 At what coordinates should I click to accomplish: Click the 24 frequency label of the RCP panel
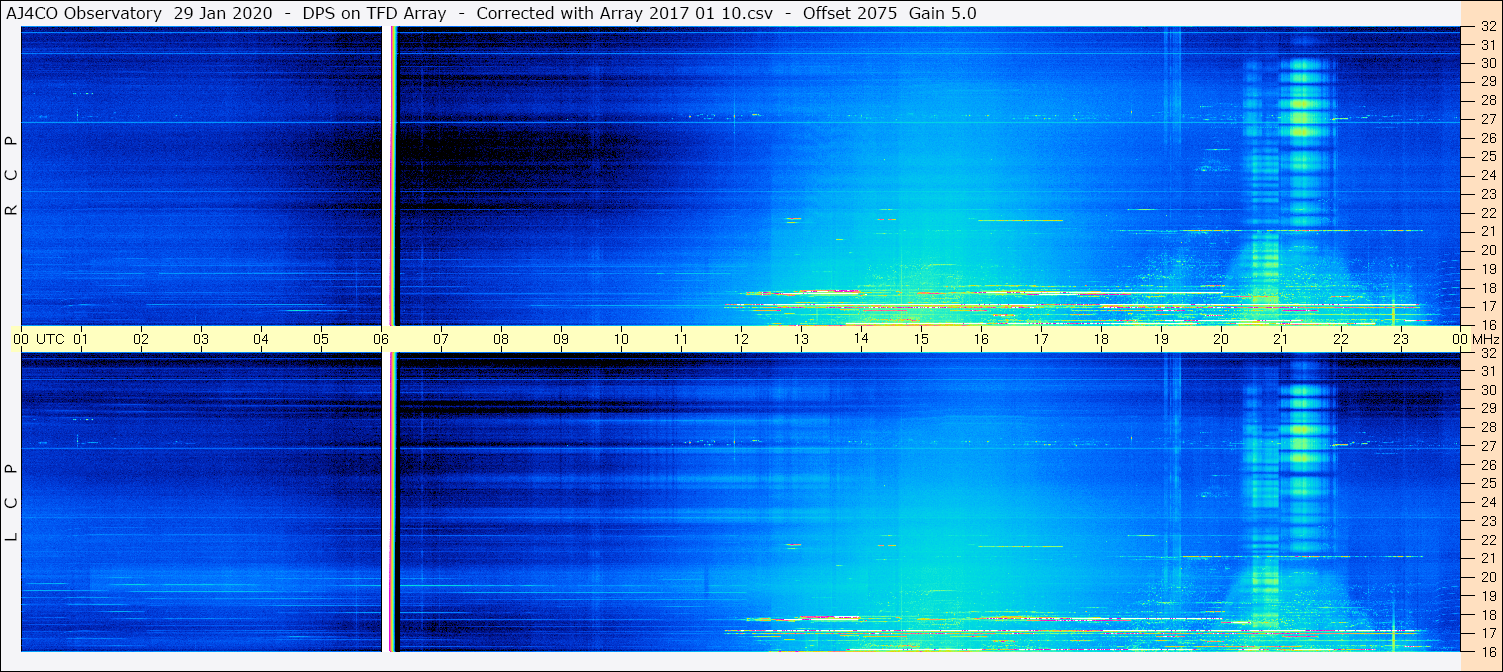(x=1488, y=175)
